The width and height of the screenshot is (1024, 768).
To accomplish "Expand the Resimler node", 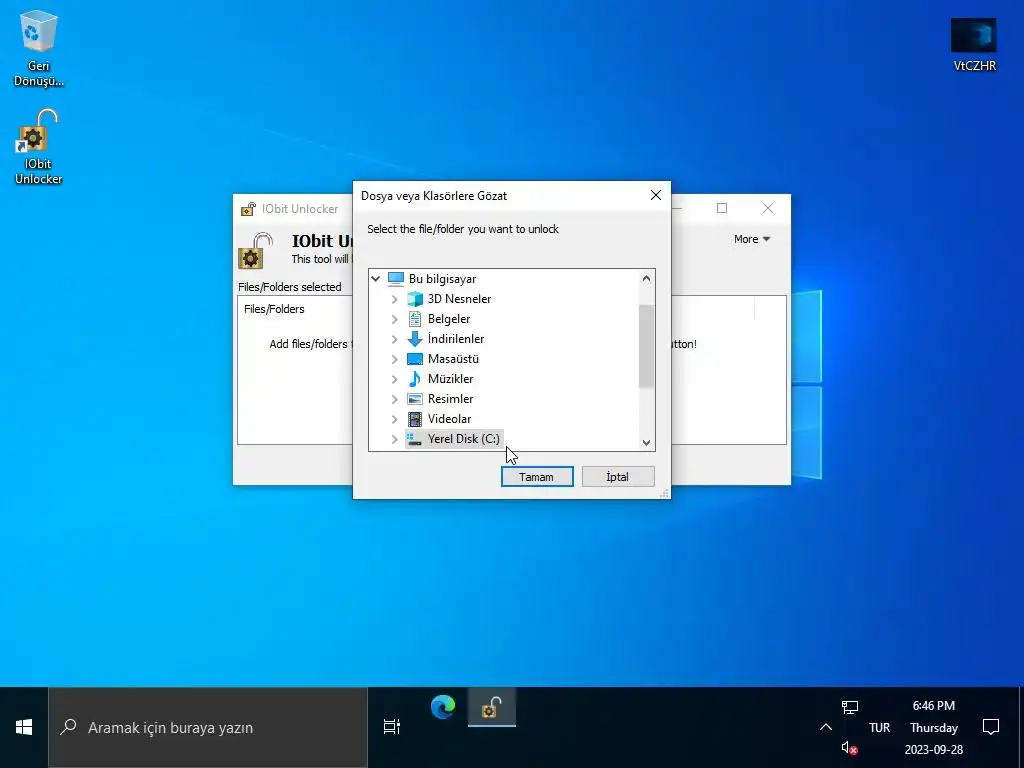I will (x=394, y=399).
